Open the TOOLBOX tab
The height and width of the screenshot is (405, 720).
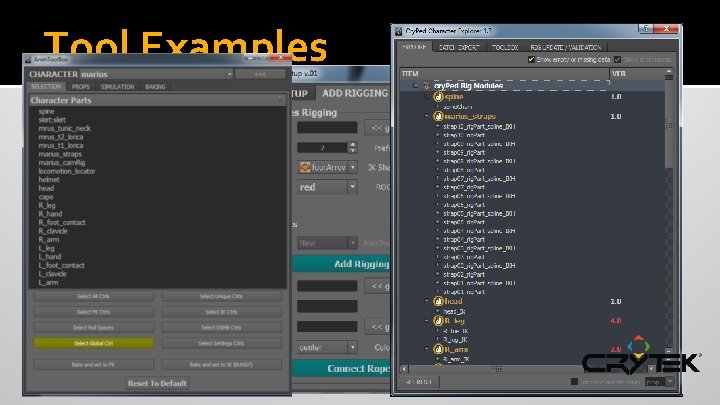pos(505,47)
